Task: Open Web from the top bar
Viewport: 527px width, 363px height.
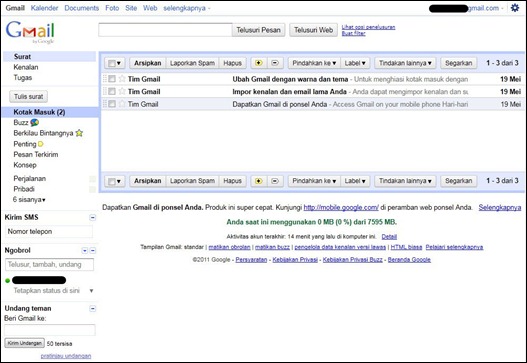Action: point(150,8)
